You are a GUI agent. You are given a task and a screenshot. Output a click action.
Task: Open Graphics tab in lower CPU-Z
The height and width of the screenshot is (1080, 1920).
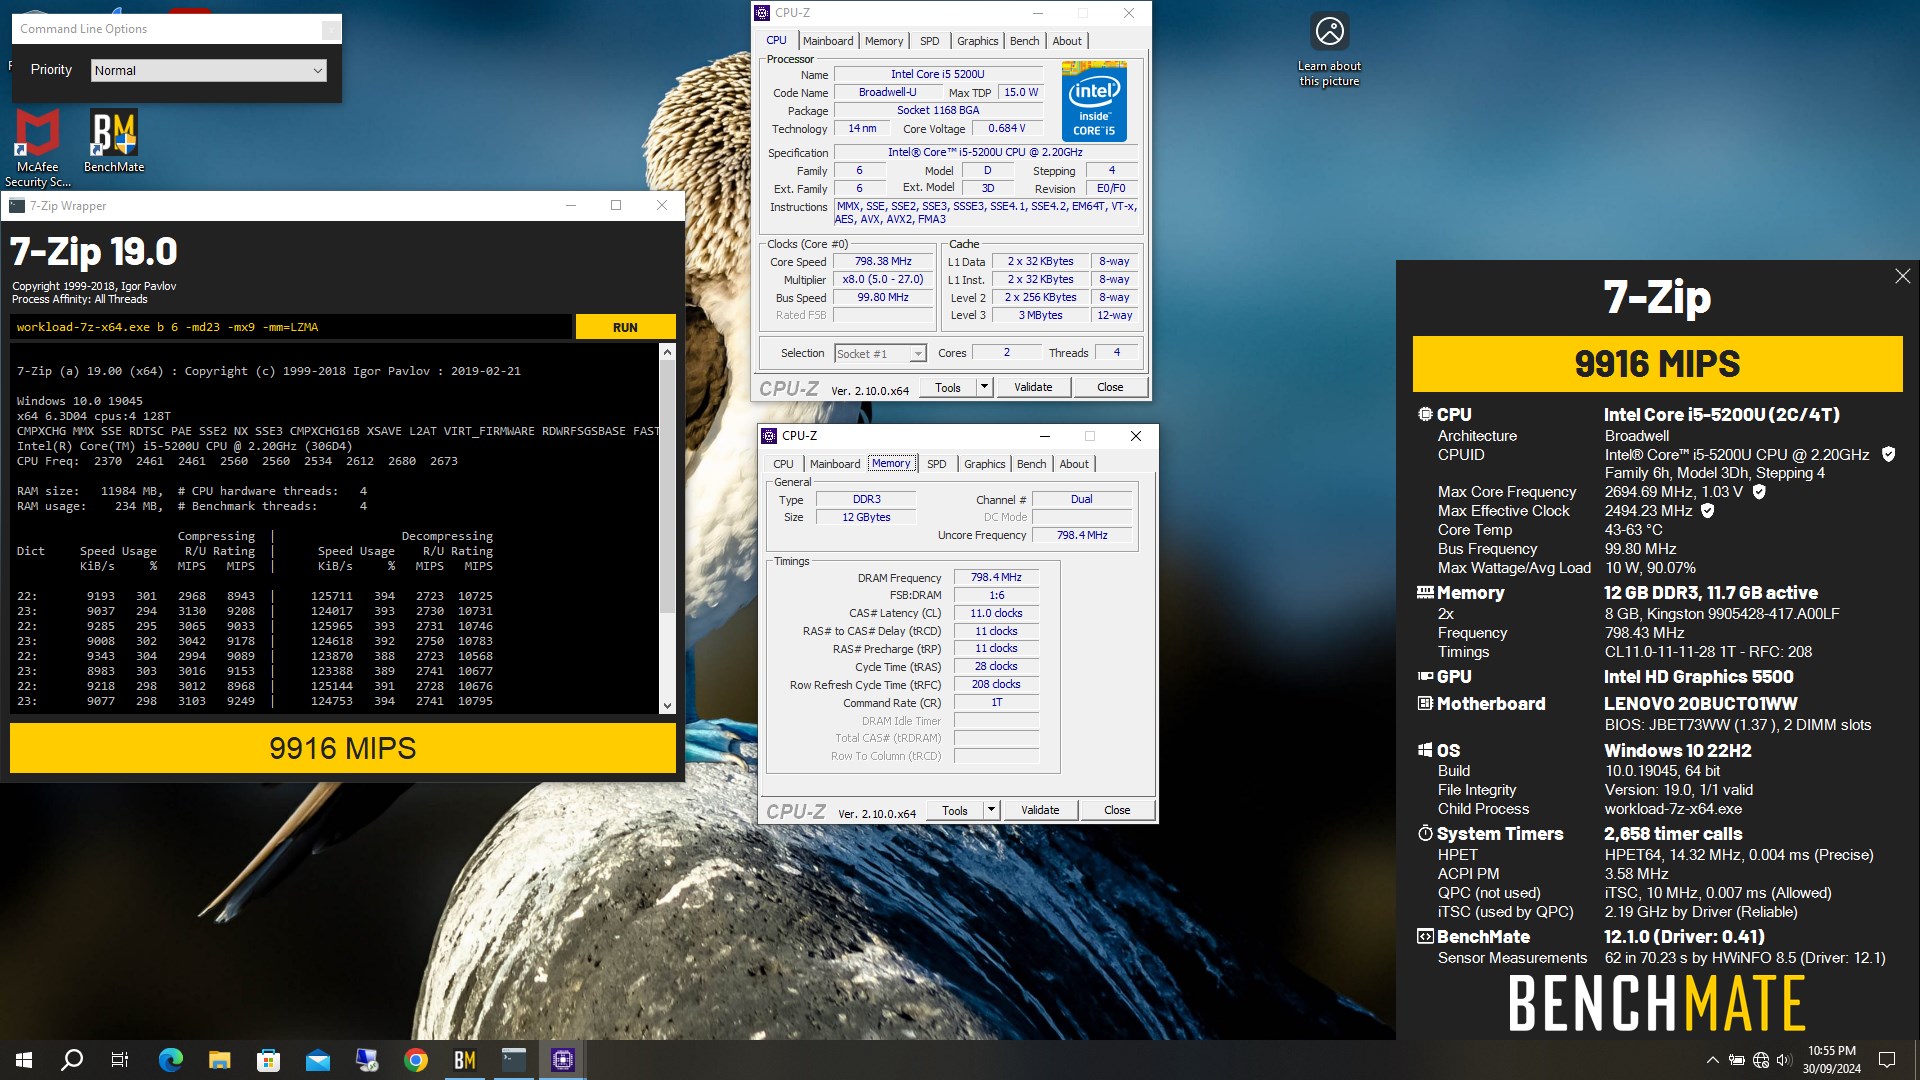pyautogui.click(x=984, y=464)
